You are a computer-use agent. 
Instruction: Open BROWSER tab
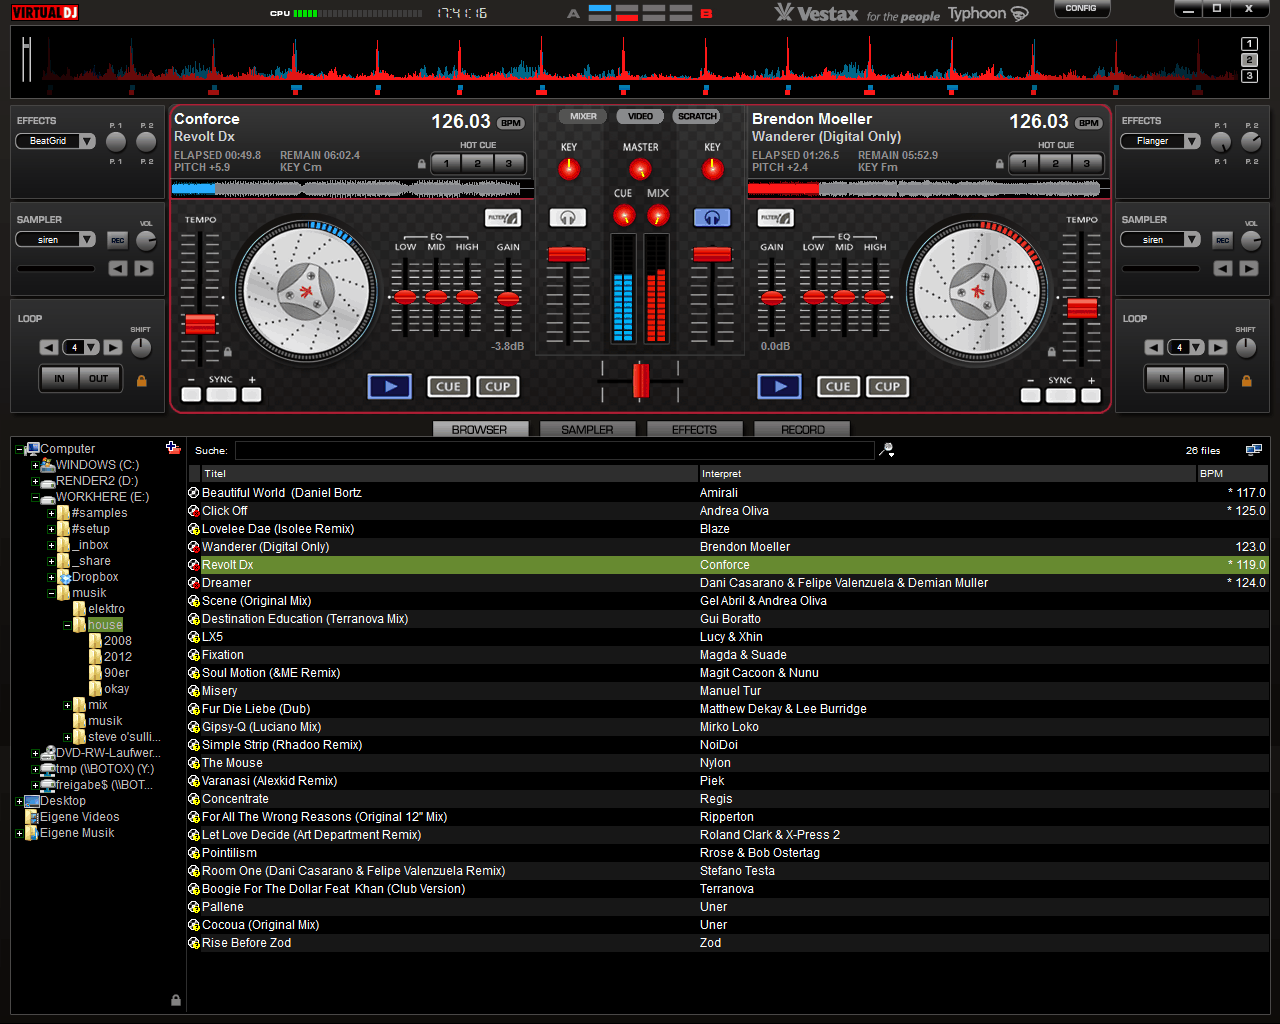tap(479, 429)
